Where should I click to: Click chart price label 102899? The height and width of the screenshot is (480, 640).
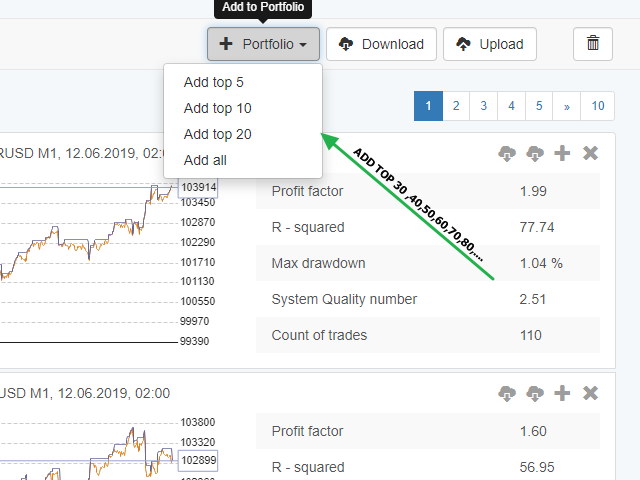click(198, 460)
